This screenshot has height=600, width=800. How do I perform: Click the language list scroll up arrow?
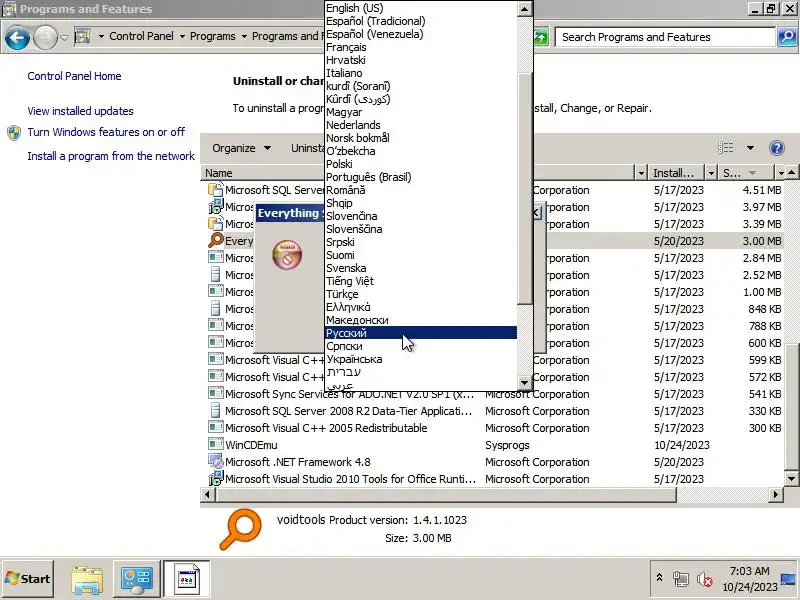coord(524,9)
